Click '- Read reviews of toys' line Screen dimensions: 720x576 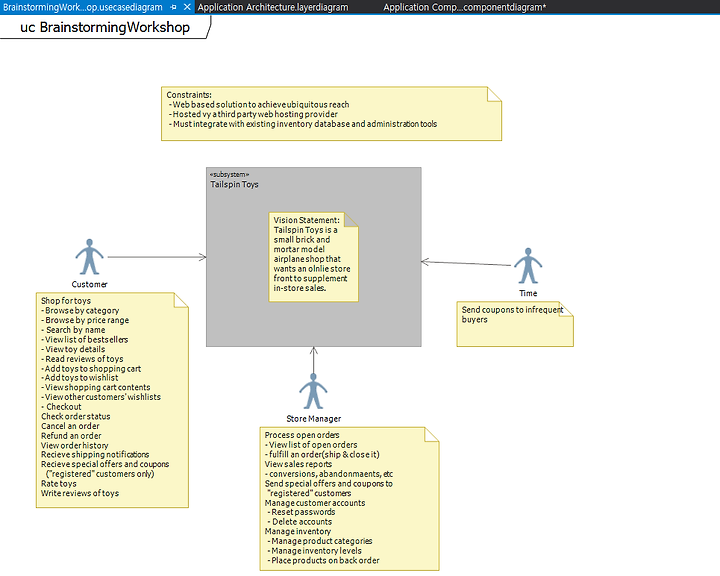(82, 359)
